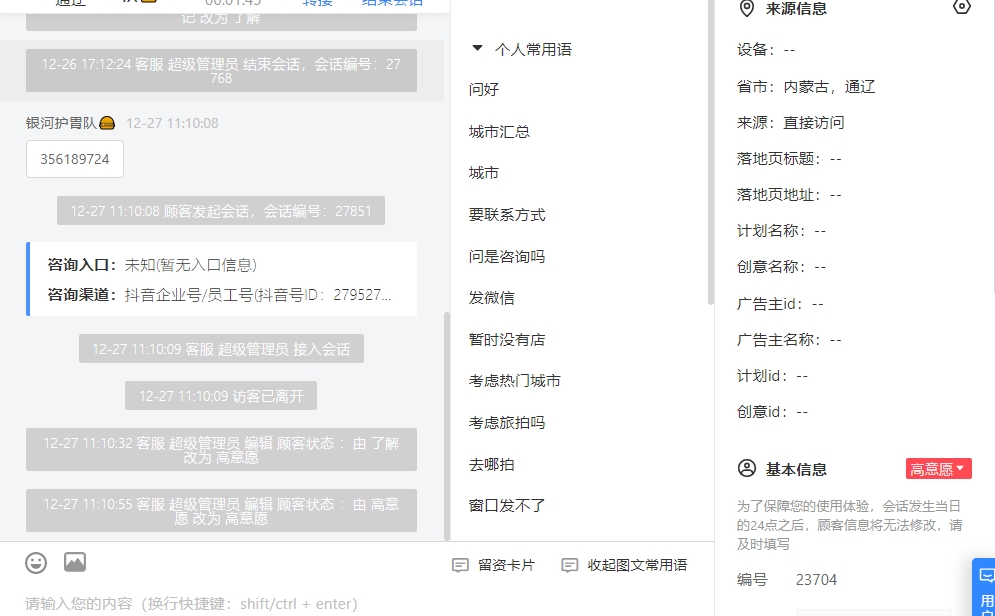The height and width of the screenshot is (616, 995).
Task: Select the 问是咨询吗 quick phrase
Action: pyautogui.click(x=507, y=256)
